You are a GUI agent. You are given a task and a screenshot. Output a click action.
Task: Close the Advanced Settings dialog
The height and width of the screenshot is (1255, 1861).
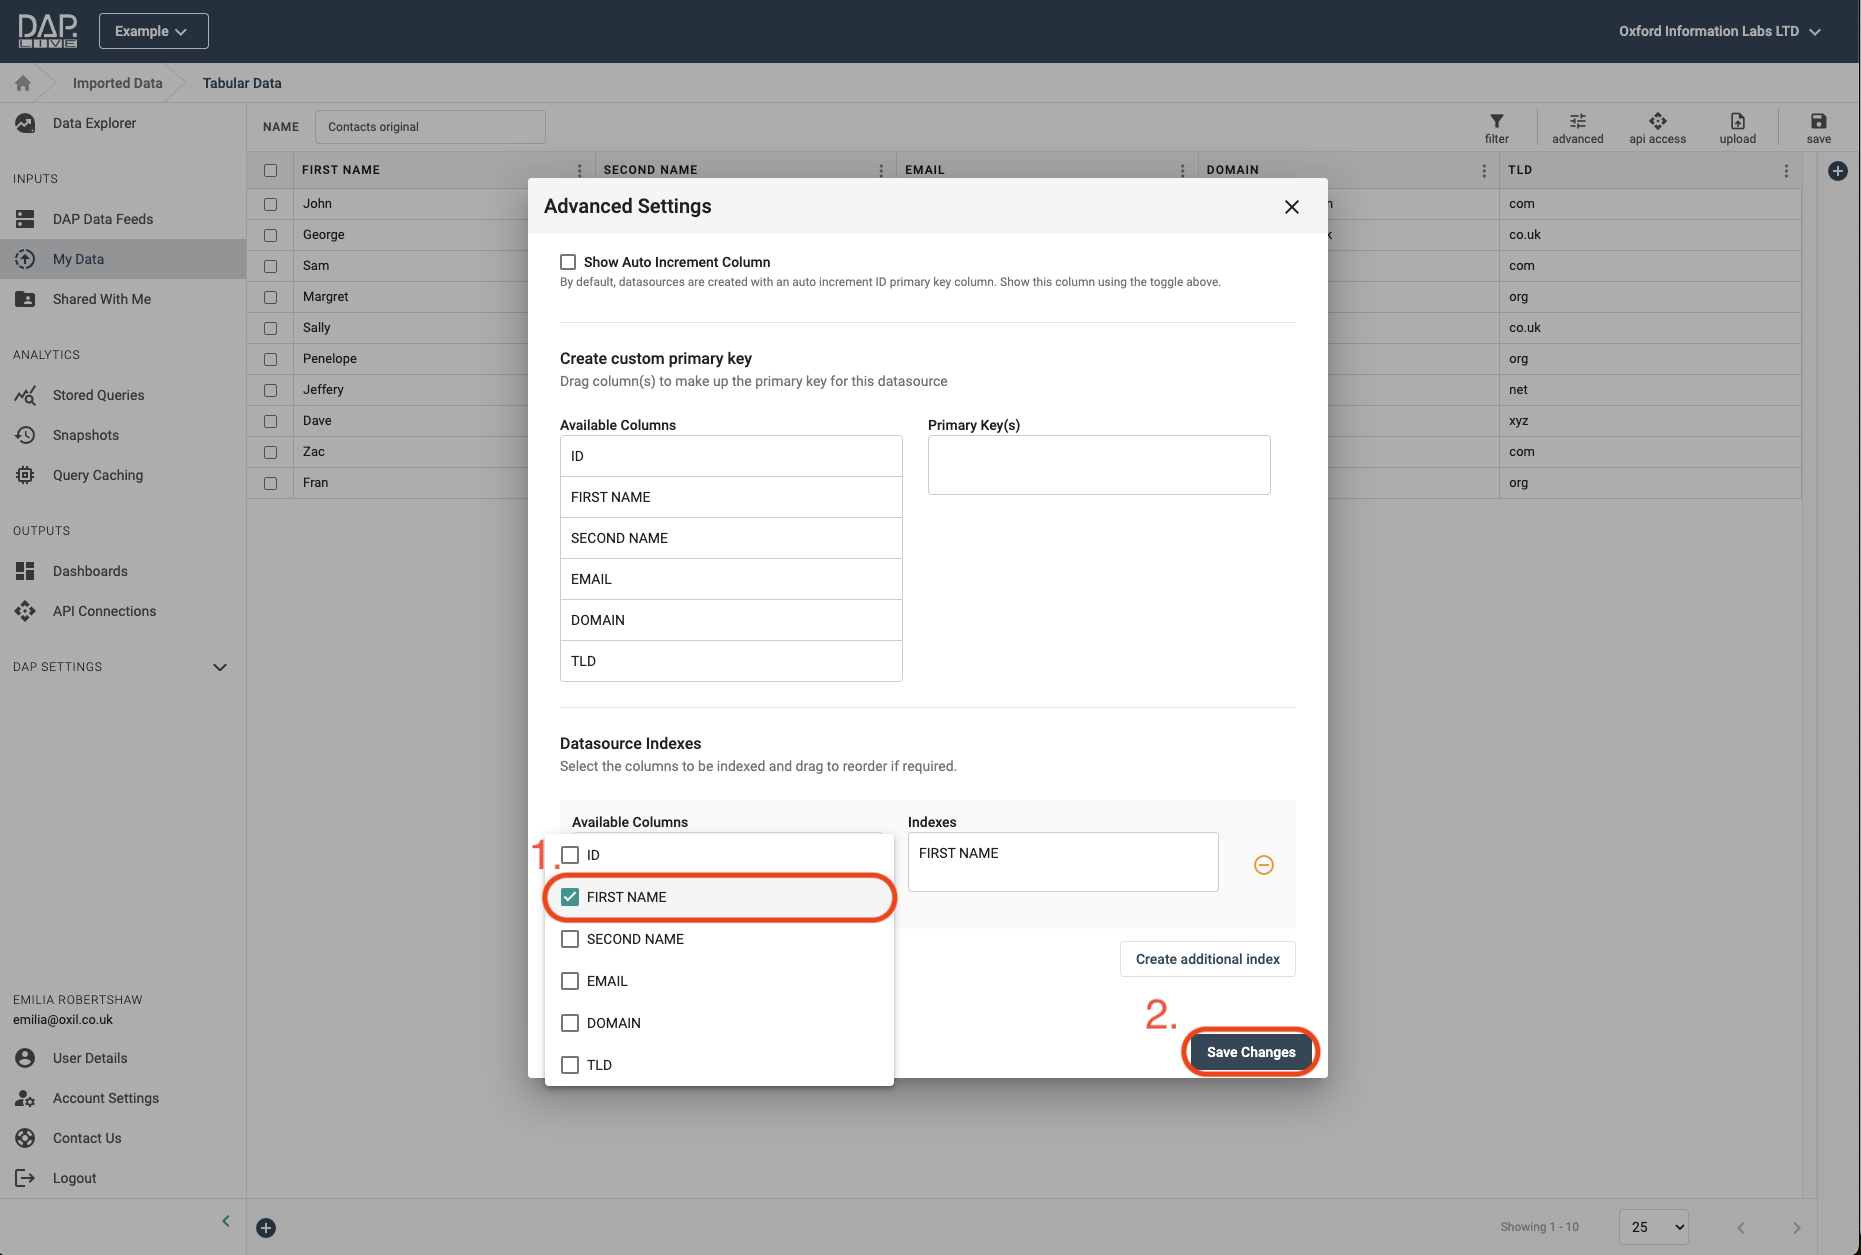(x=1291, y=207)
